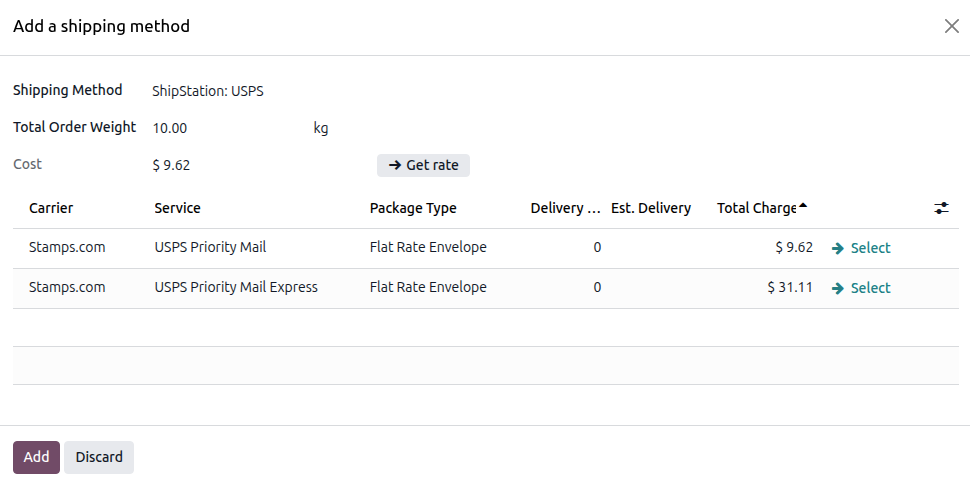
Task: Click the USPS Priority Mail service cell
Action: point(210,247)
